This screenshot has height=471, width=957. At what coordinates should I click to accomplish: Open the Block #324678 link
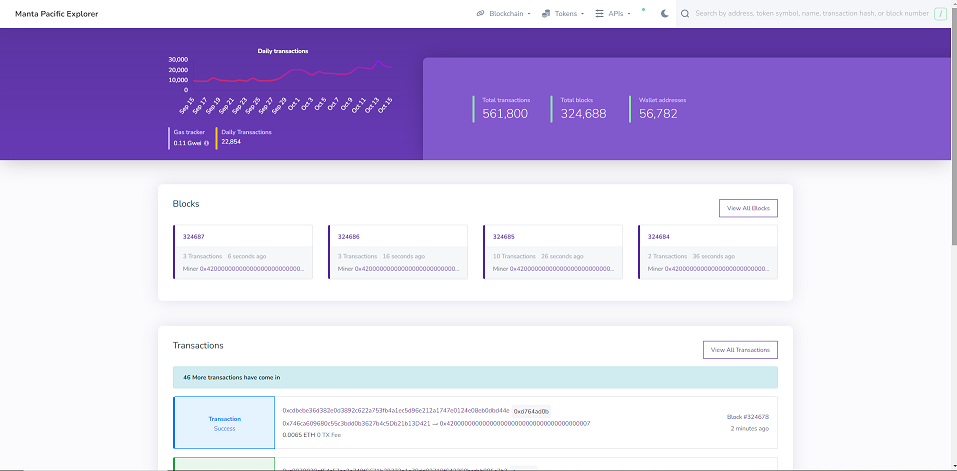[747, 416]
